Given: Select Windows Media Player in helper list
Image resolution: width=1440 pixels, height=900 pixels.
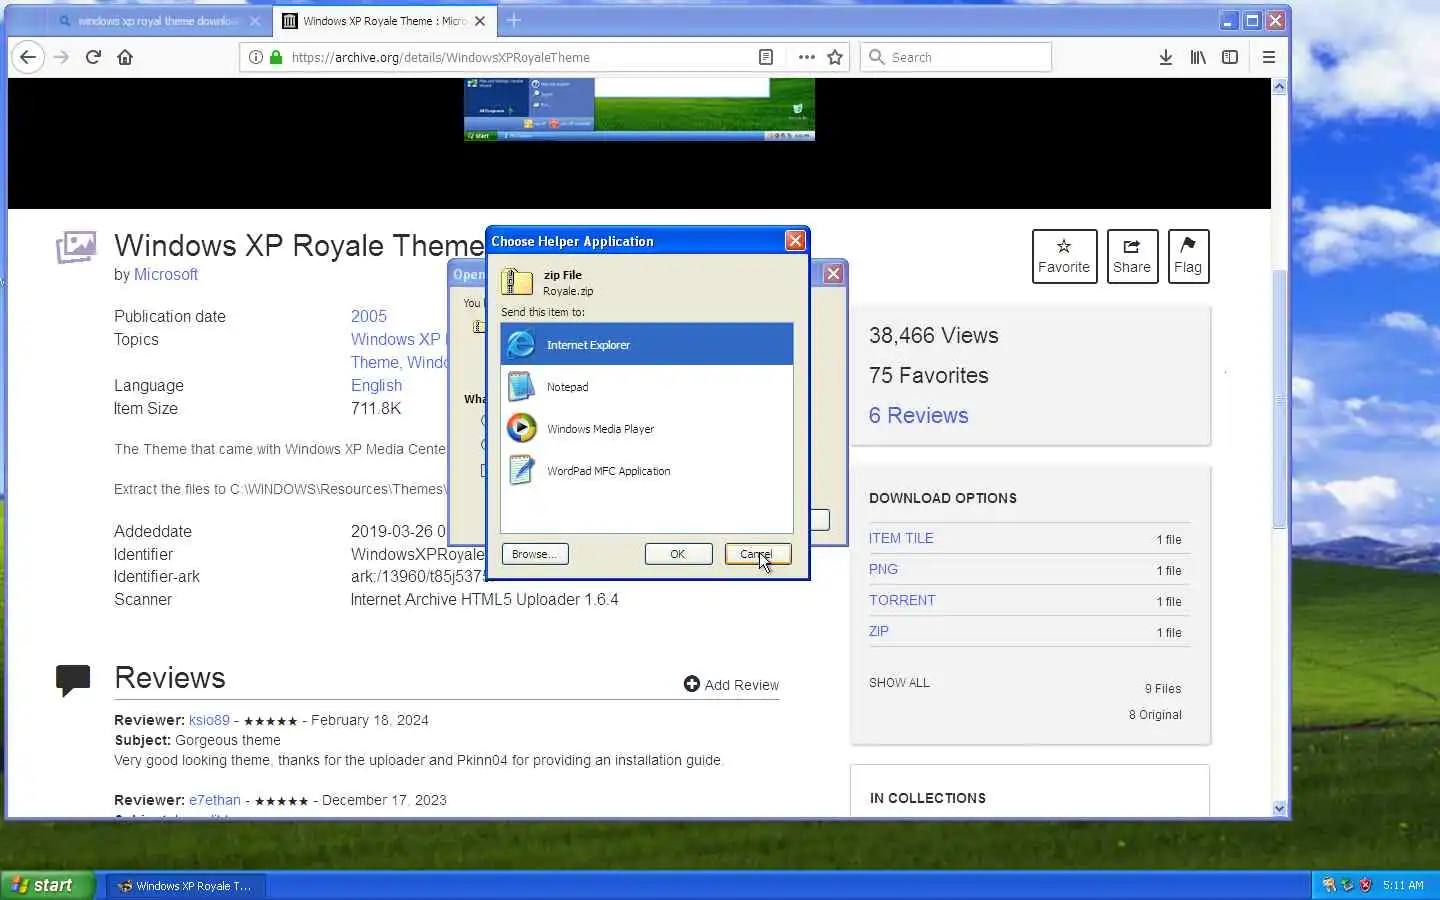Looking at the screenshot, I should pyautogui.click(x=646, y=428).
